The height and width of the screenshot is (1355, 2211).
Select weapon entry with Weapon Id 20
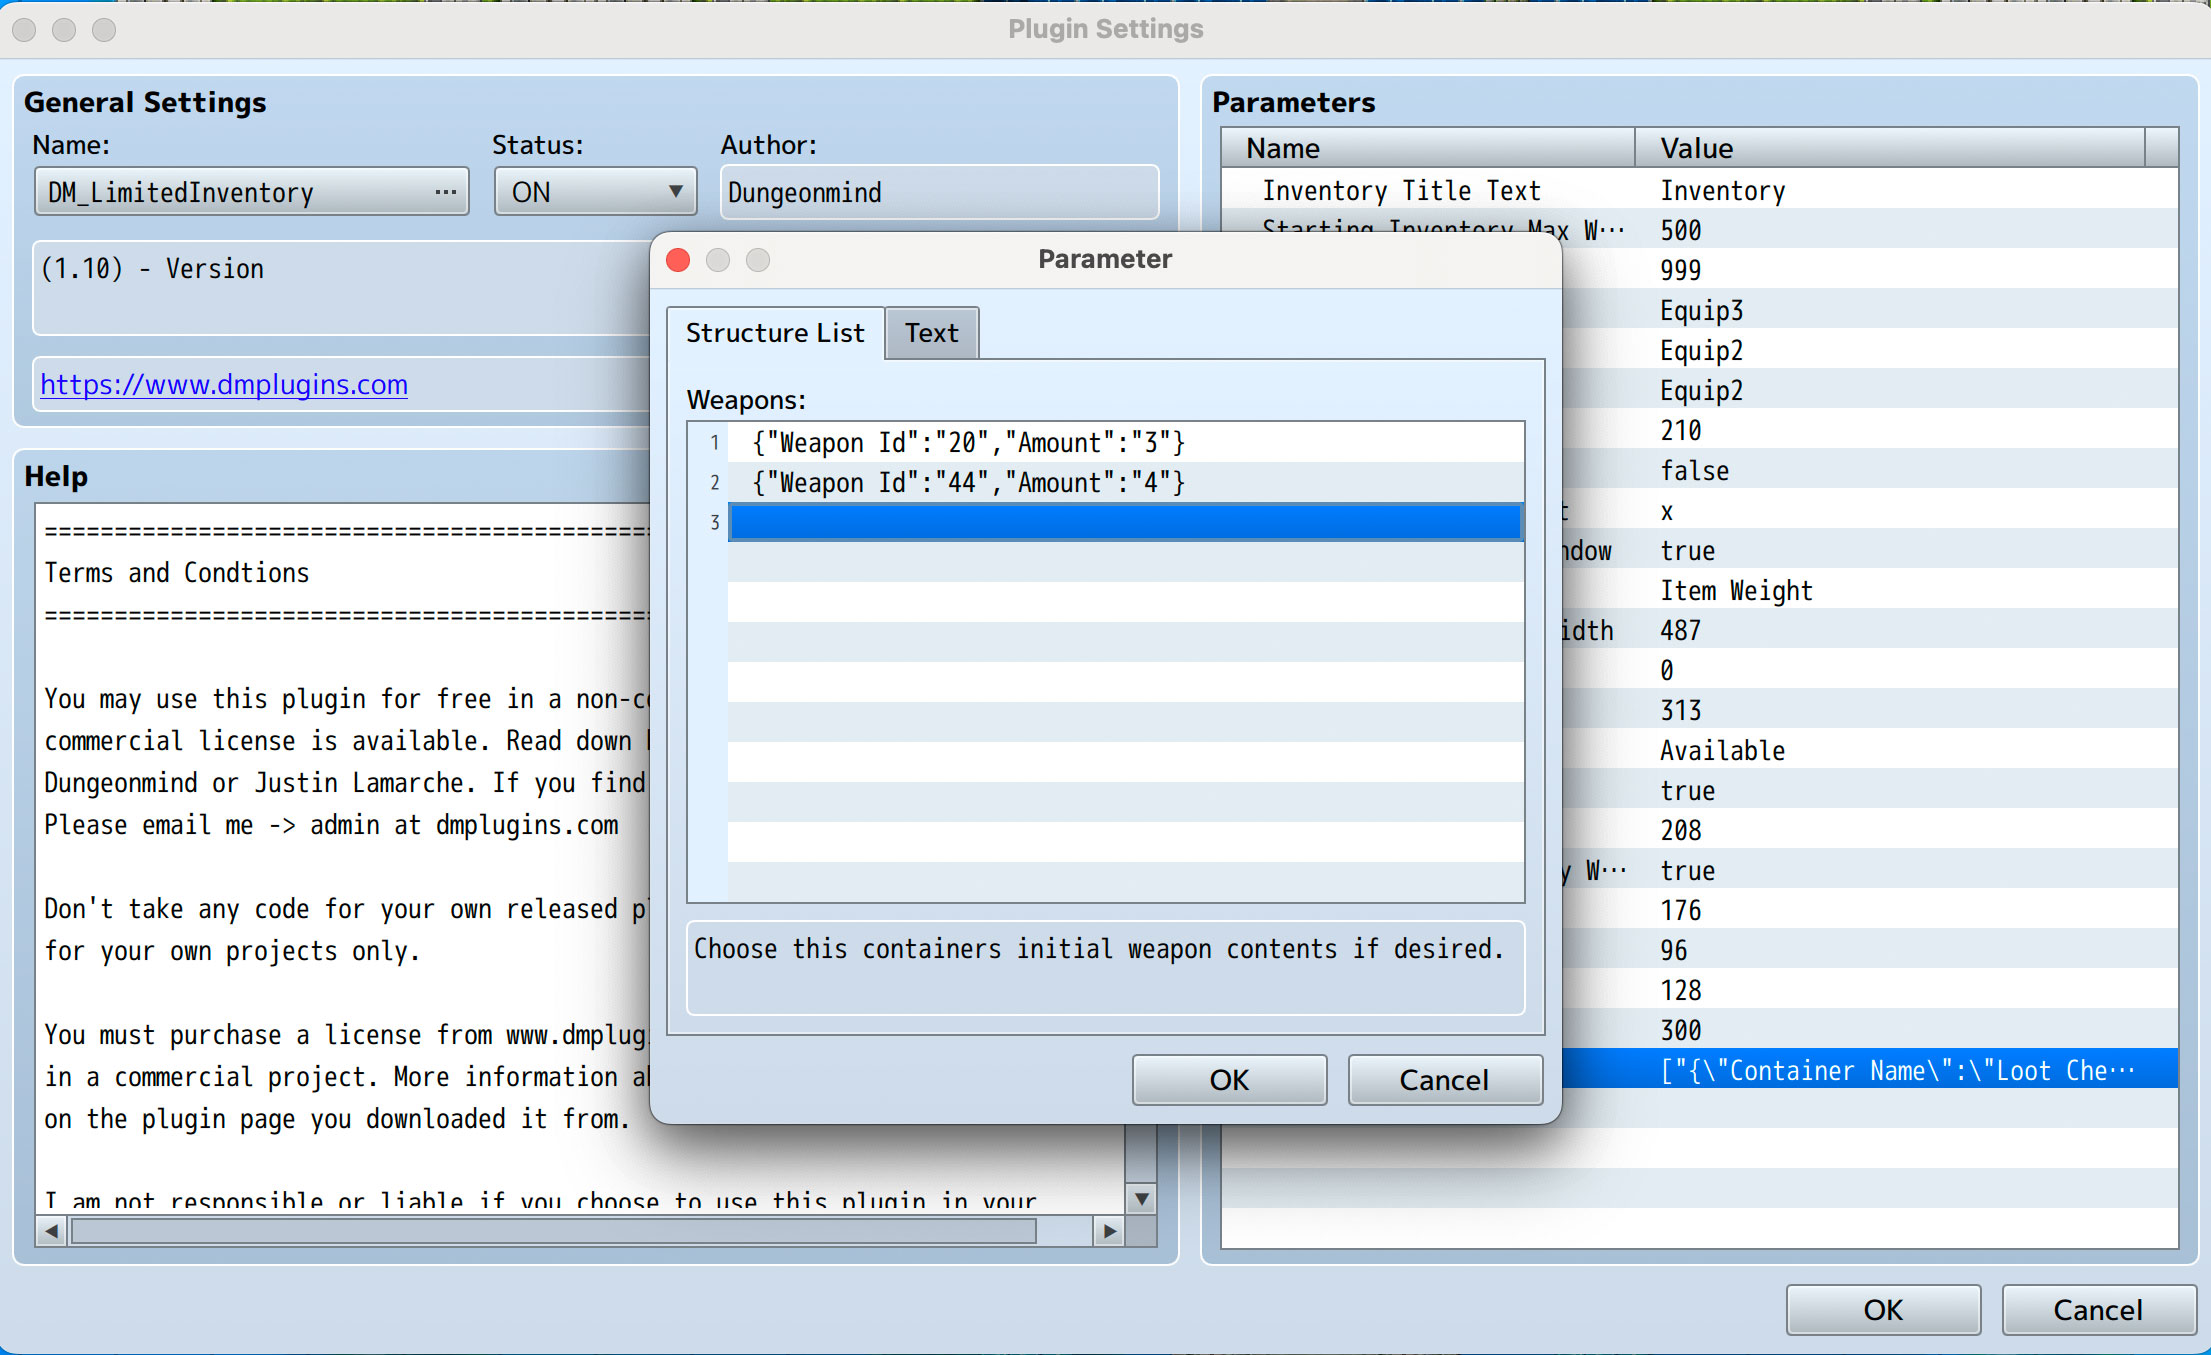(1125, 442)
